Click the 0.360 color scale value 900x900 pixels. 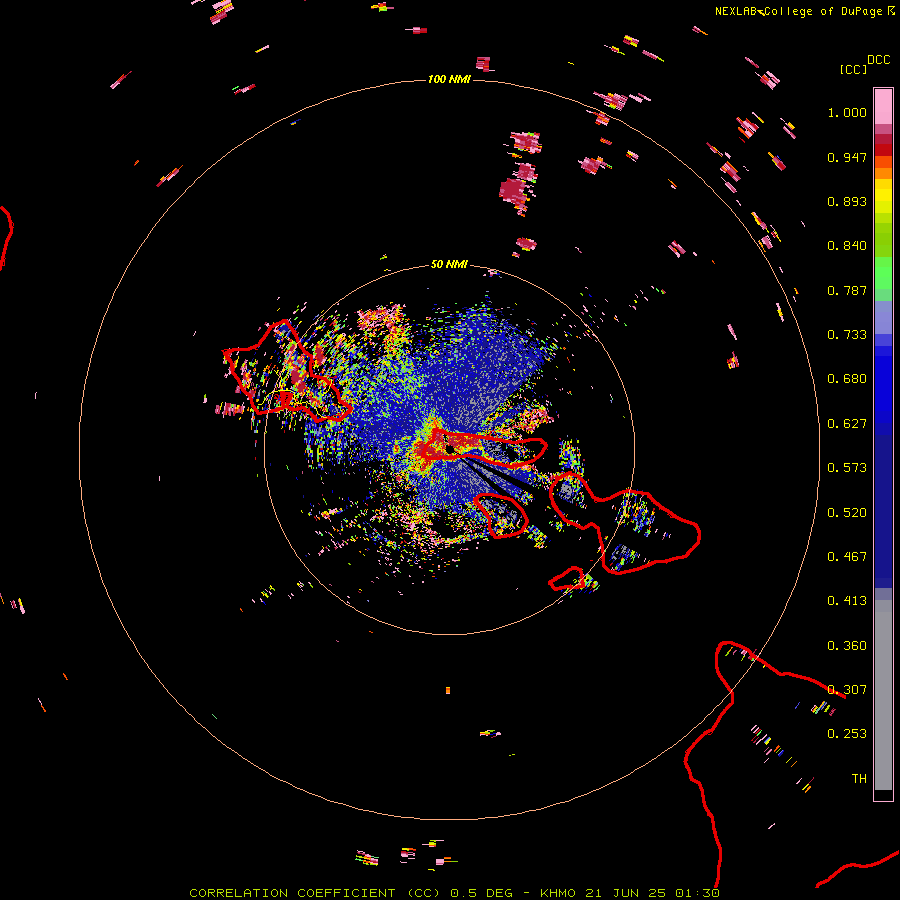[847, 646]
